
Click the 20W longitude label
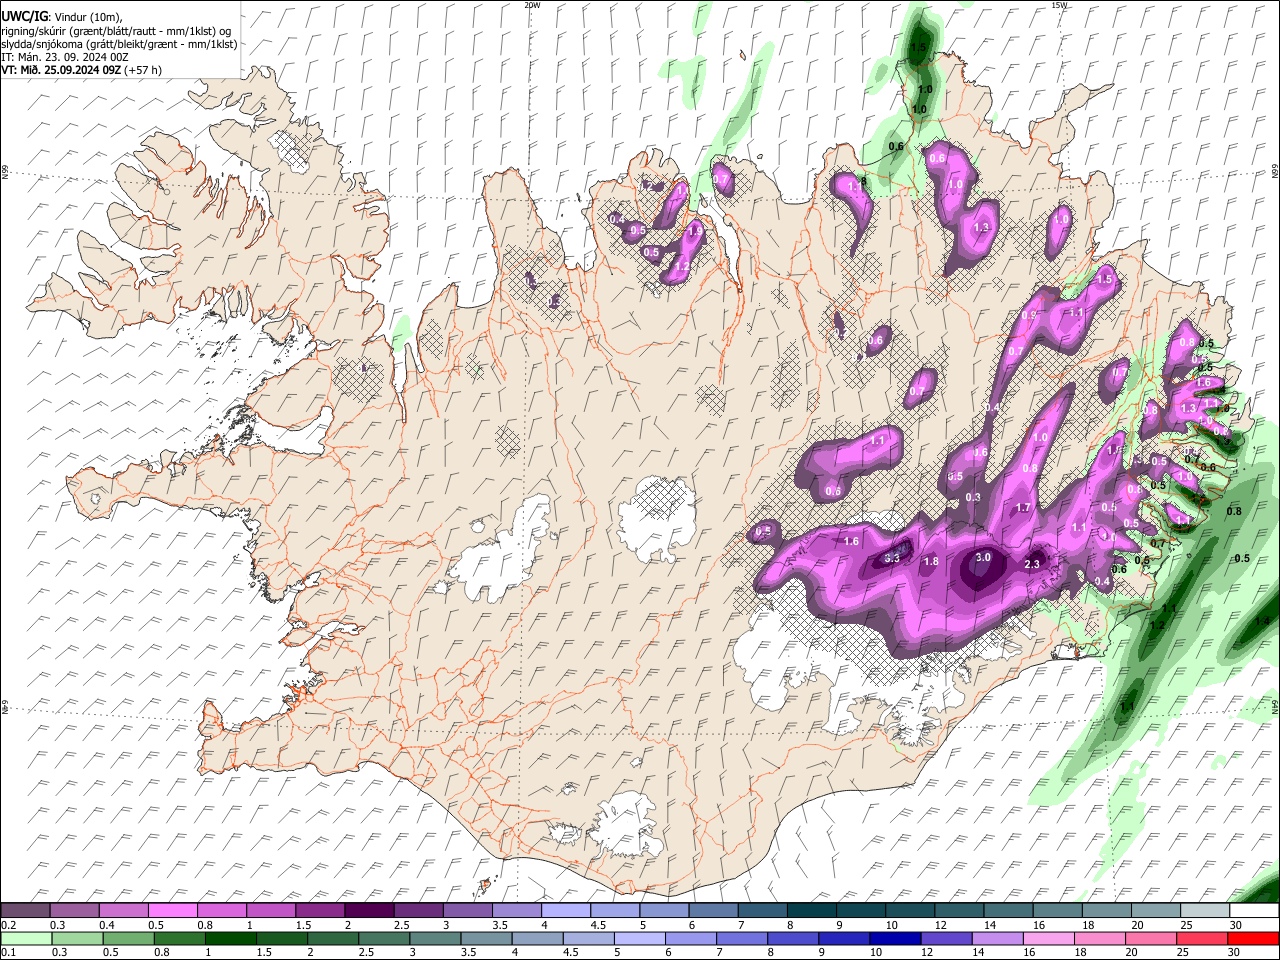click(x=532, y=5)
